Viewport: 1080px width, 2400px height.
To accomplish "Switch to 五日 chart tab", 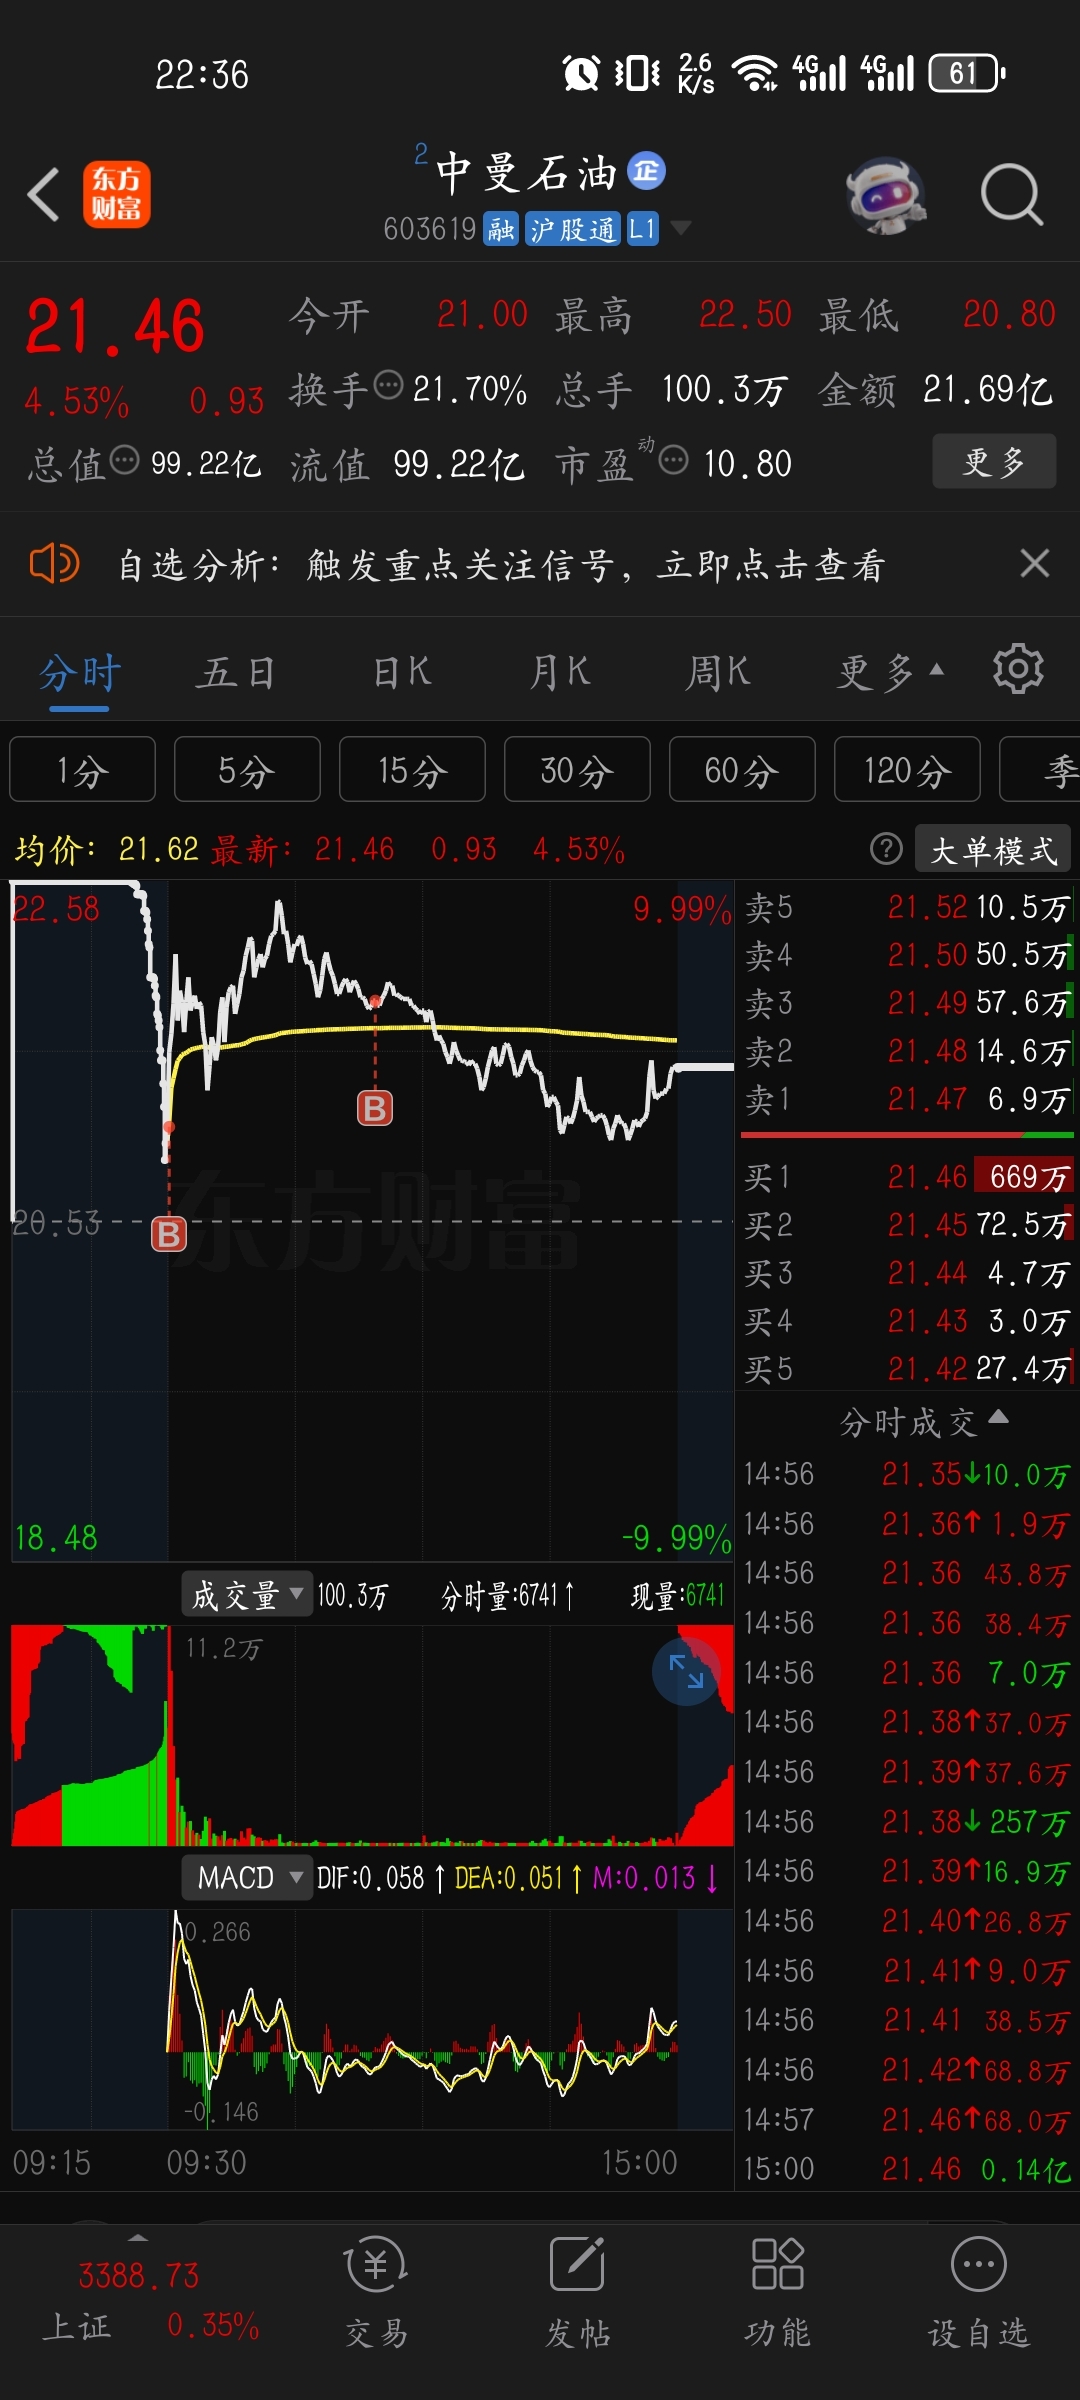I will pyautogui.click(x=236, y=672).
